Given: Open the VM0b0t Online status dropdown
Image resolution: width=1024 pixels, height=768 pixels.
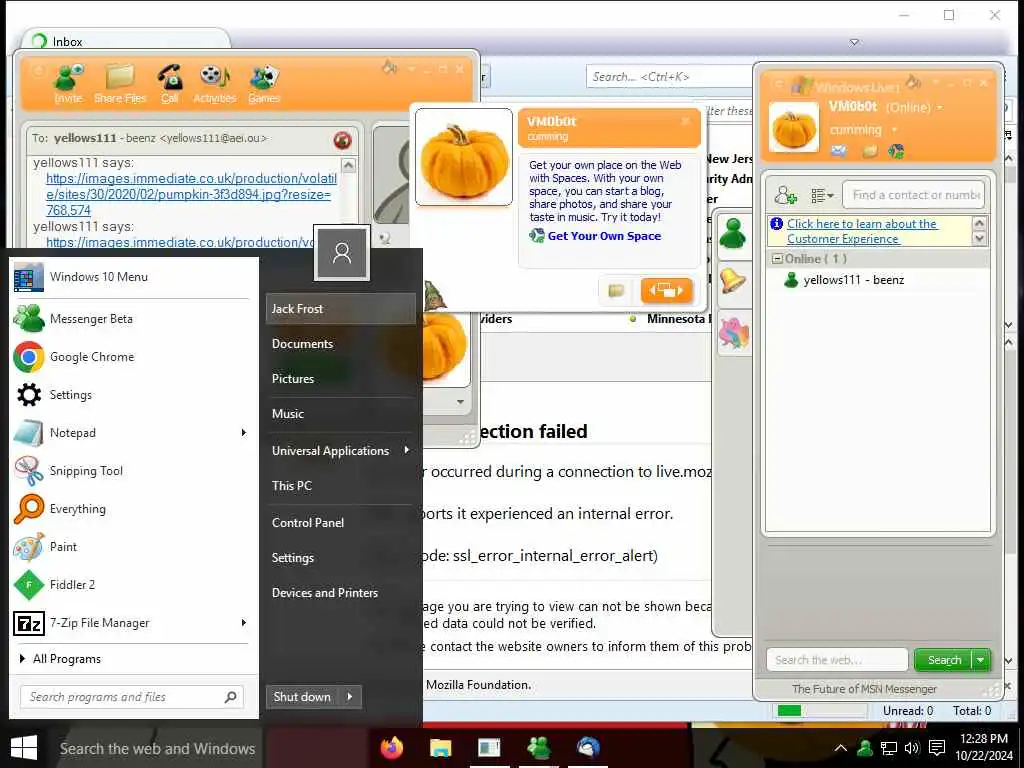Looking at the screenshot, I should point(940,108).
